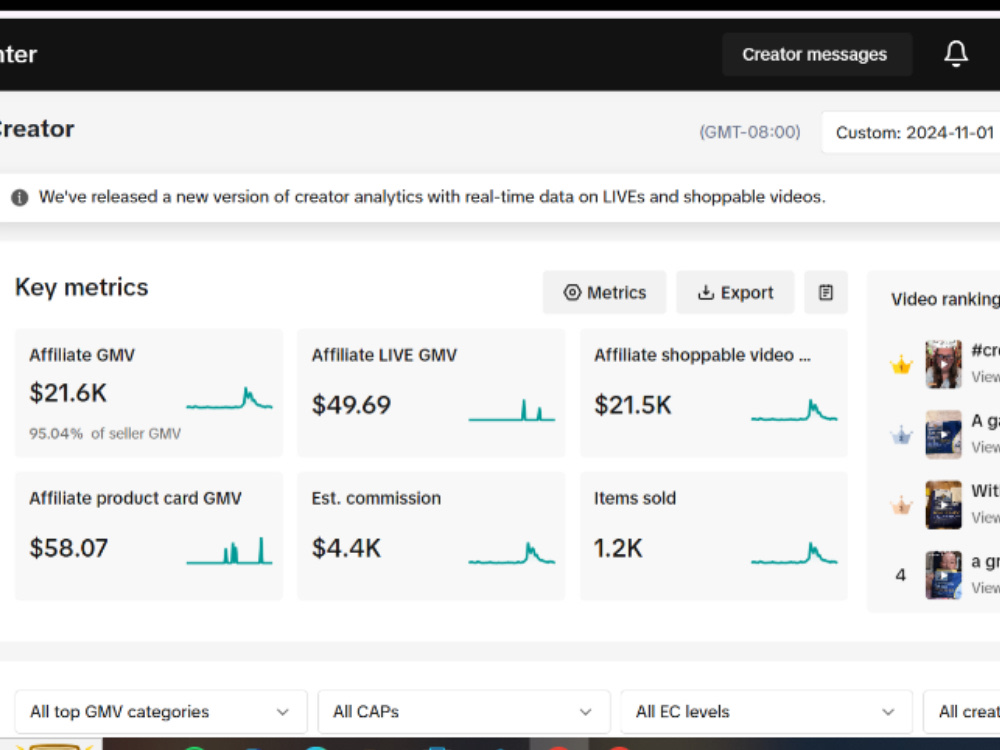Click the $49.69 LIVE GMV value
1000x750 pixels.
point(351,405)
